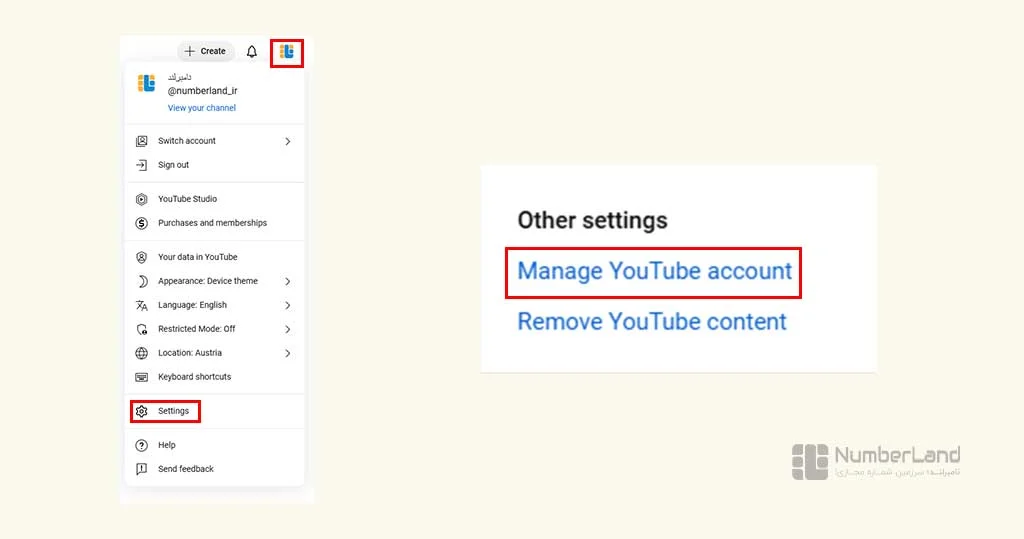Open the Settings menu entry
This screenshot has width=1024, height=539.
tap(214, 412)
